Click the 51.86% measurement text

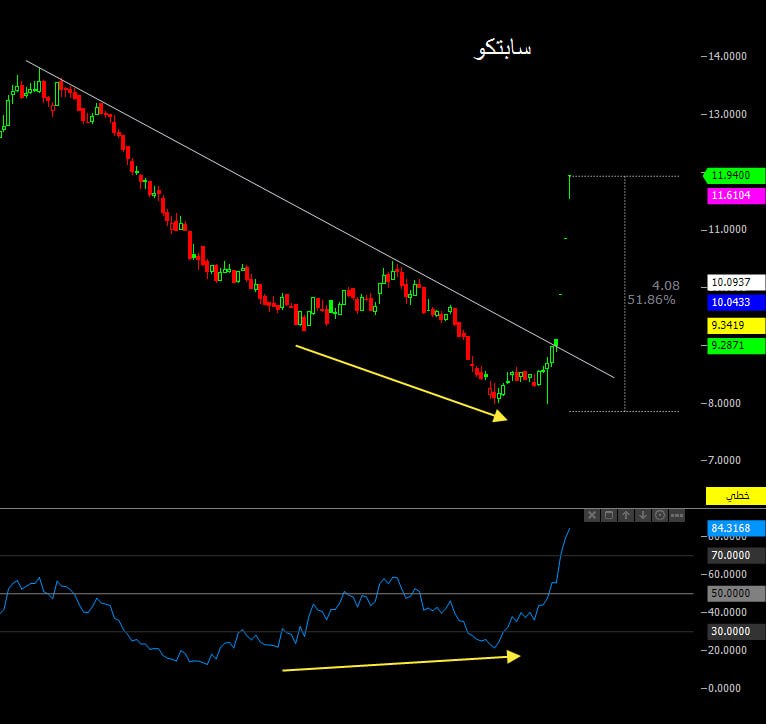point(651,299)
